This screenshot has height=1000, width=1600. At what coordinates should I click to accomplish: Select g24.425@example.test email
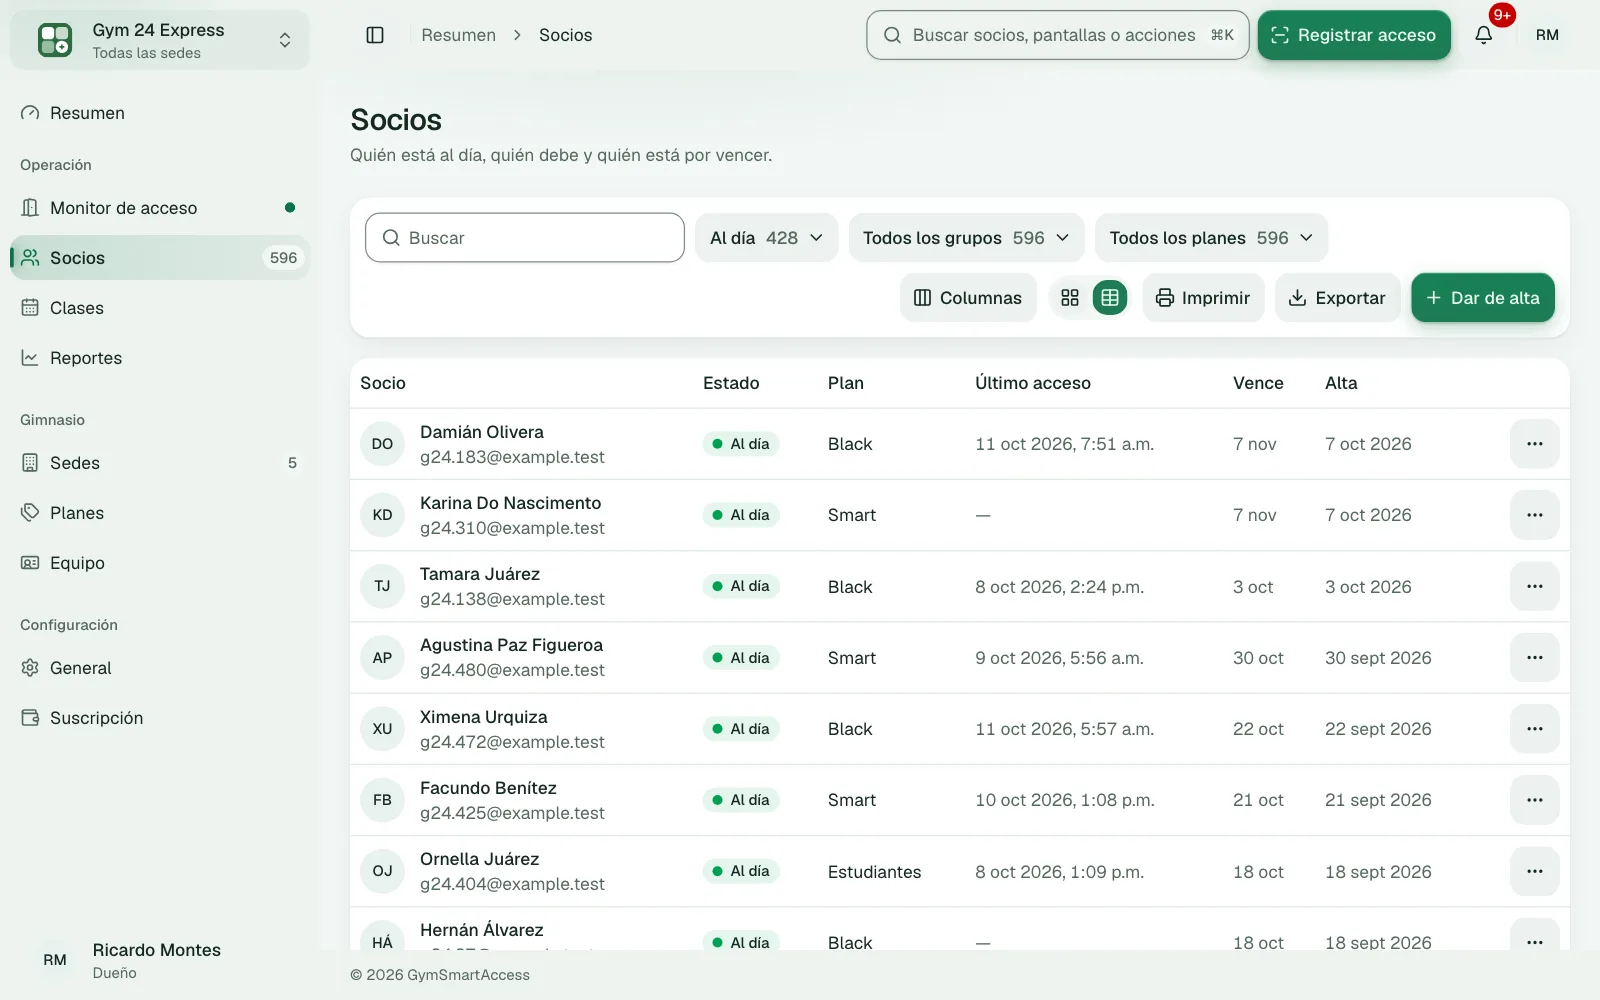512,813
